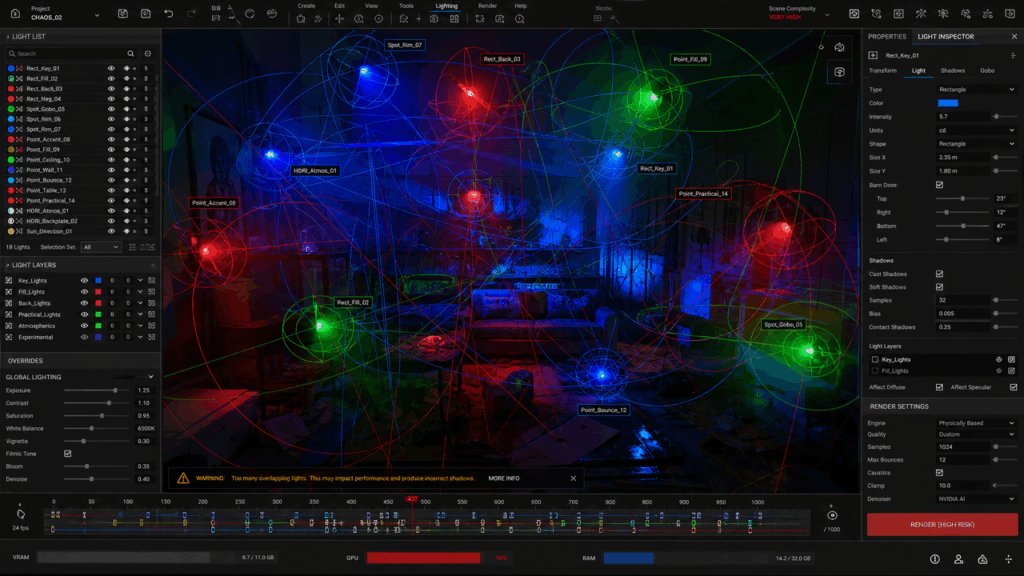Click the grid options icon for Key_Lights layer
Screen dimensions: 1024x576
[152, 280]
